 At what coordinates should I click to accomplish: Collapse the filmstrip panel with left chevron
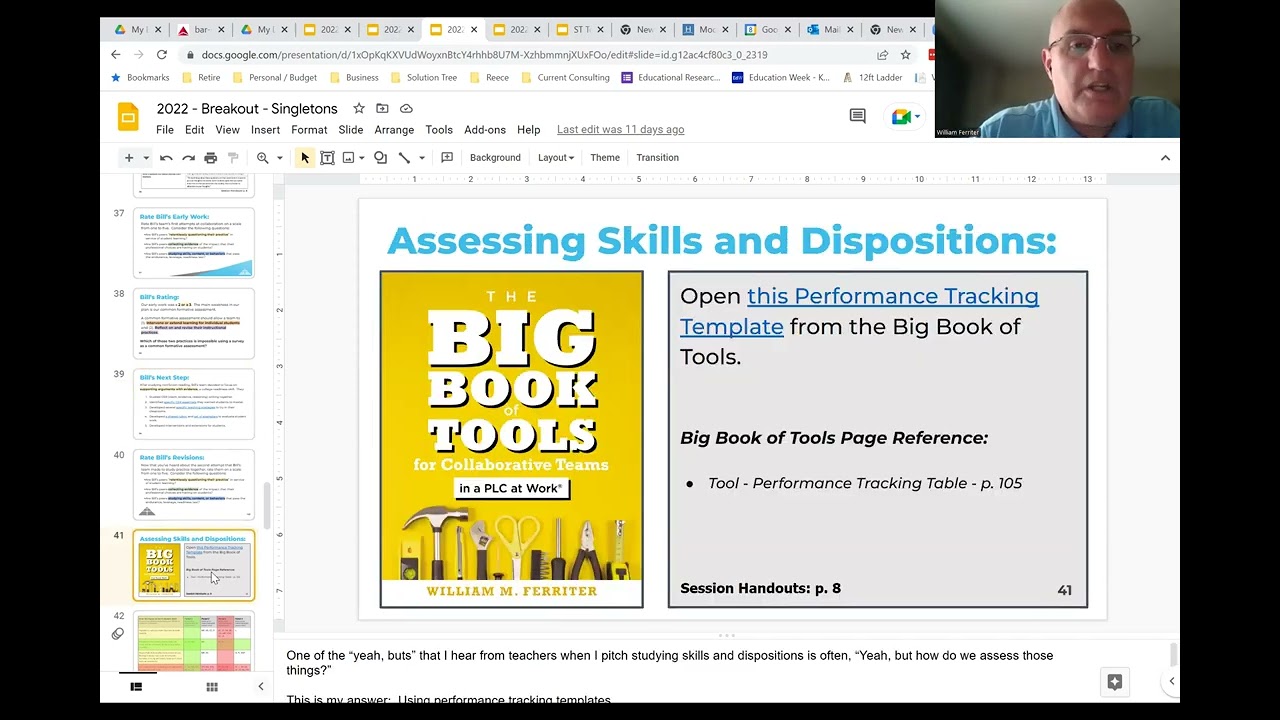261,687
